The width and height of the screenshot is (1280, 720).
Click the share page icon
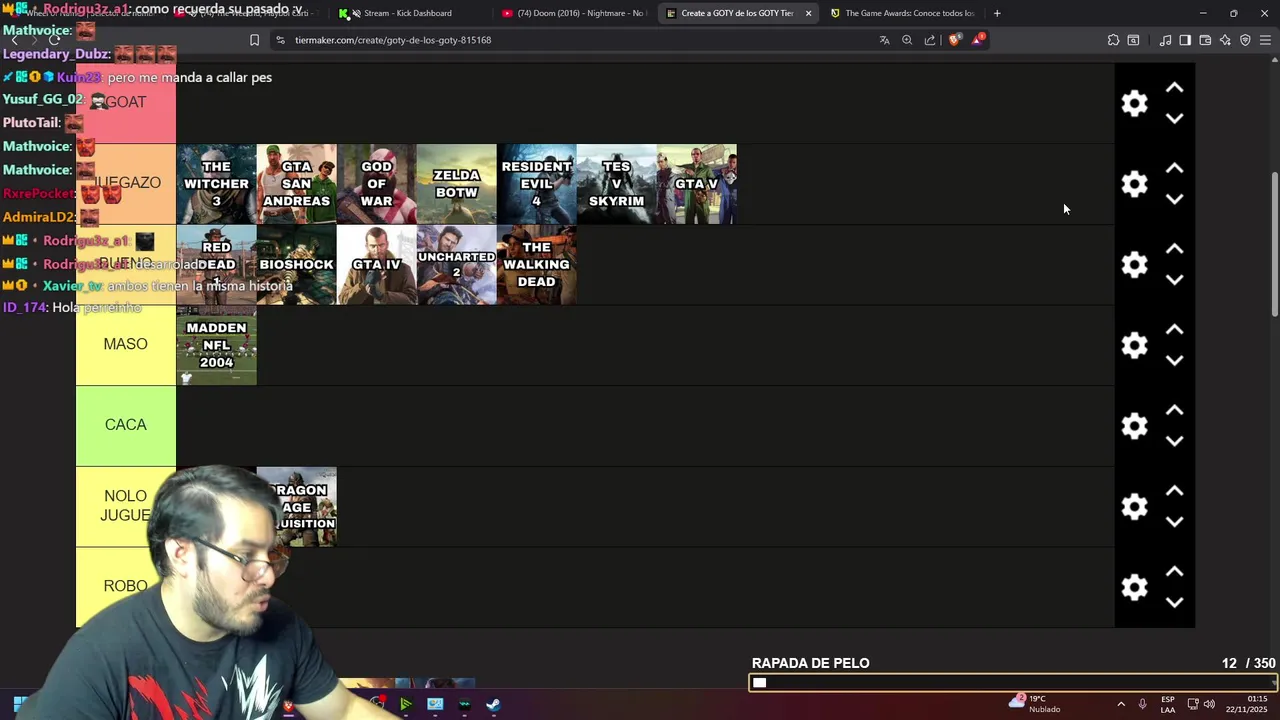[930, 40]
